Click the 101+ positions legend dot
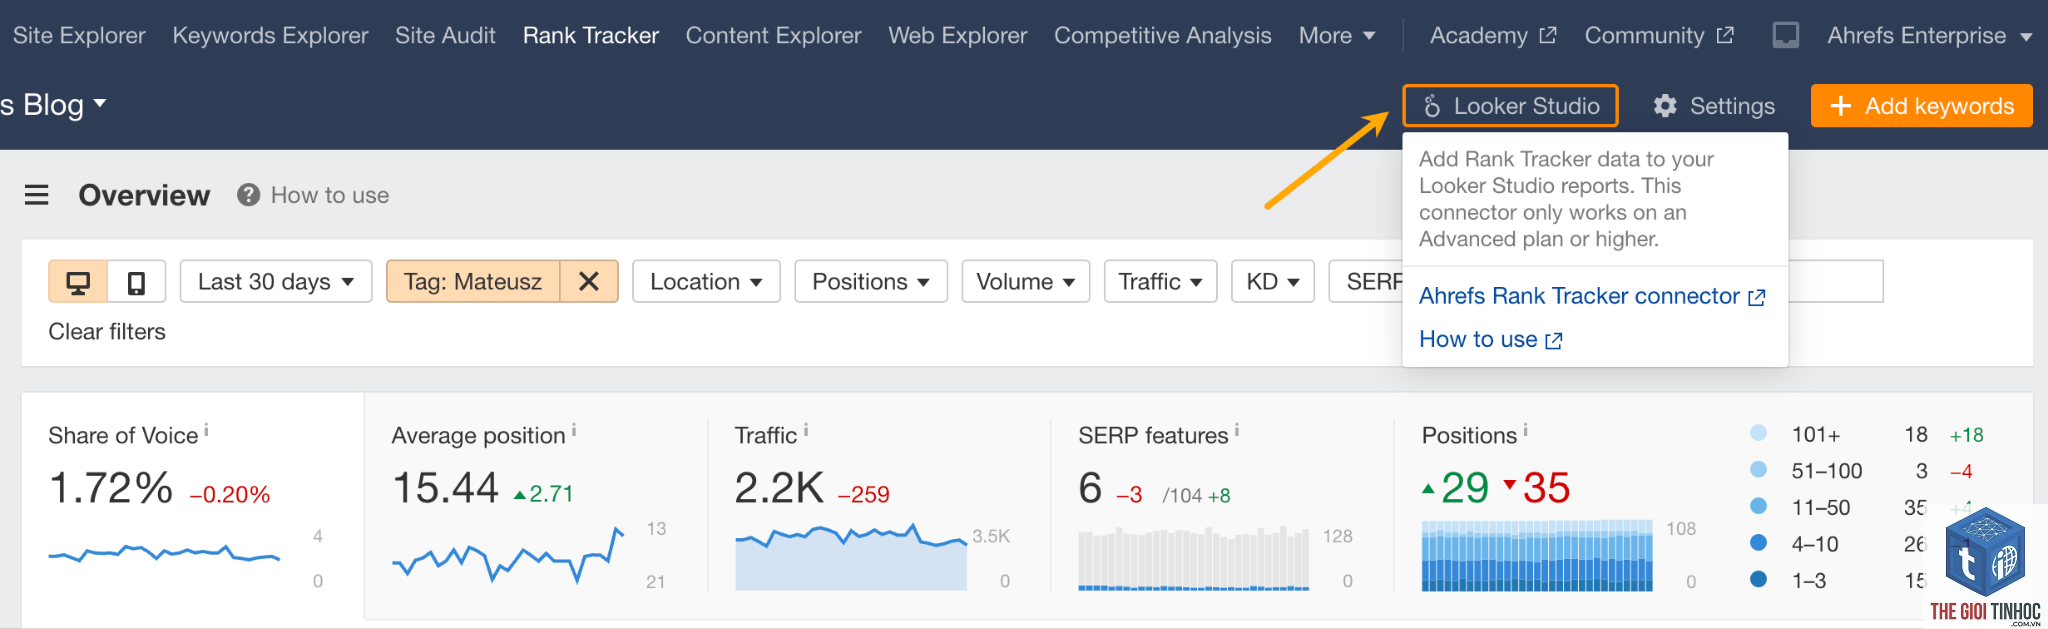The height and width of the screenshot is (629, 2048). point(1758,433)
